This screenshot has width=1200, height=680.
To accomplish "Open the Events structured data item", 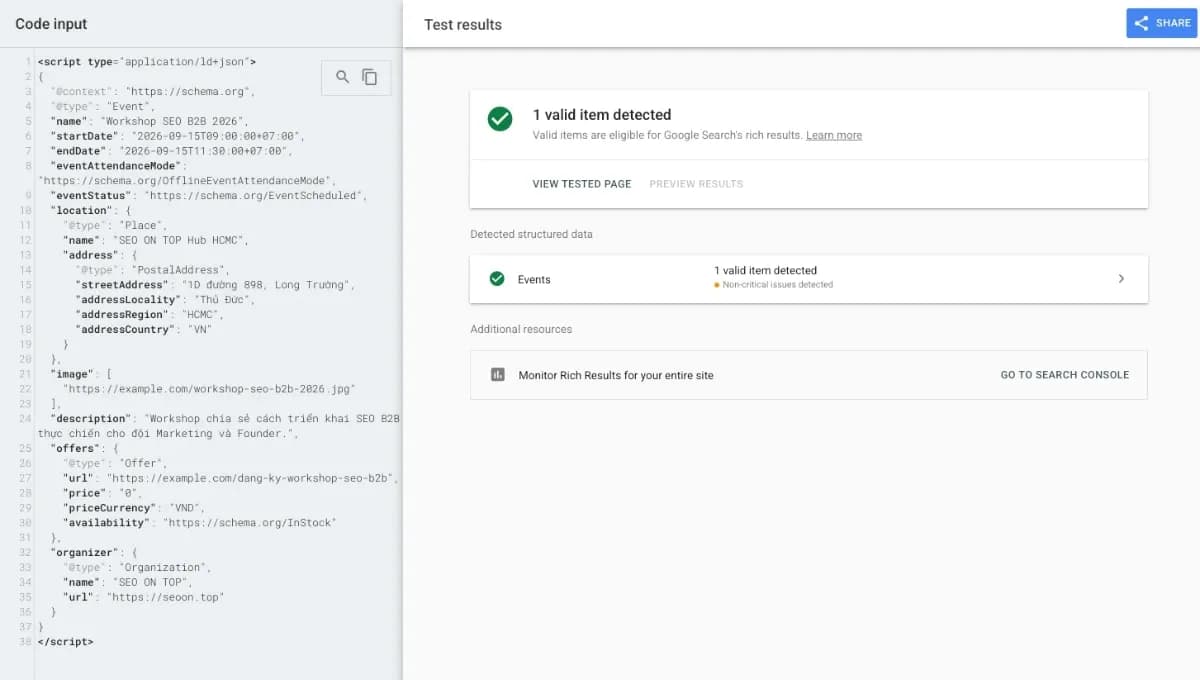I will pyautogui.click(x=809, y=279).
